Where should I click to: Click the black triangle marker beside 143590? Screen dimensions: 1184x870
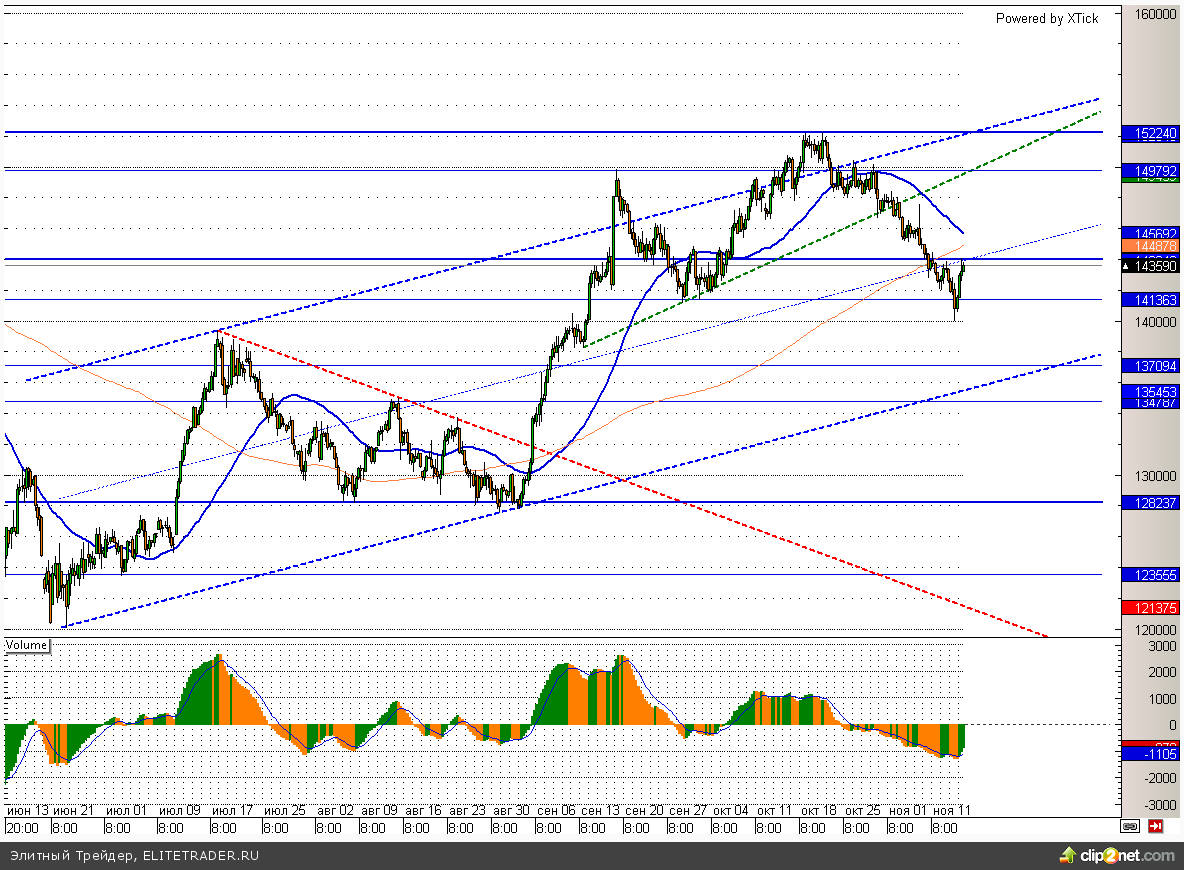1126,267
